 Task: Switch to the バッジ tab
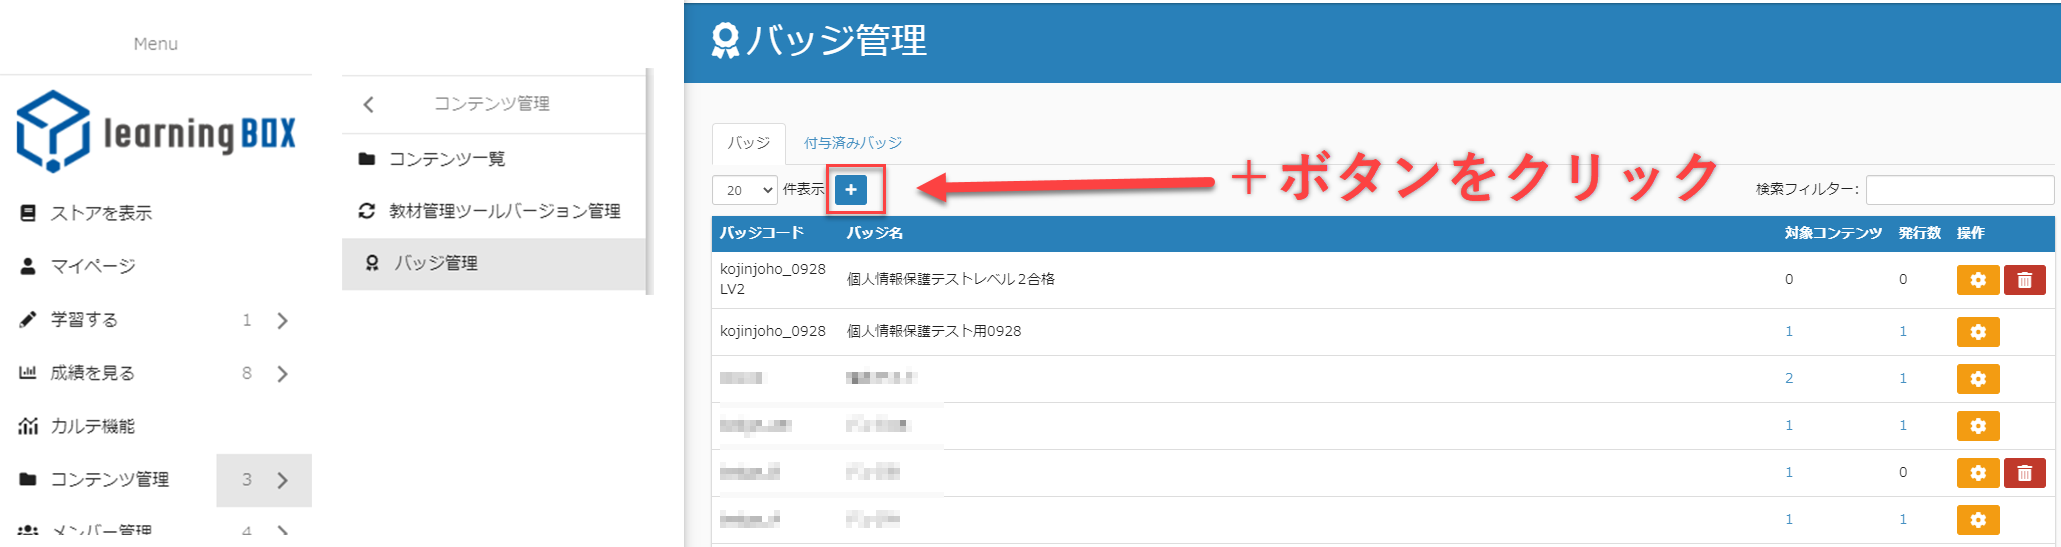749,143
